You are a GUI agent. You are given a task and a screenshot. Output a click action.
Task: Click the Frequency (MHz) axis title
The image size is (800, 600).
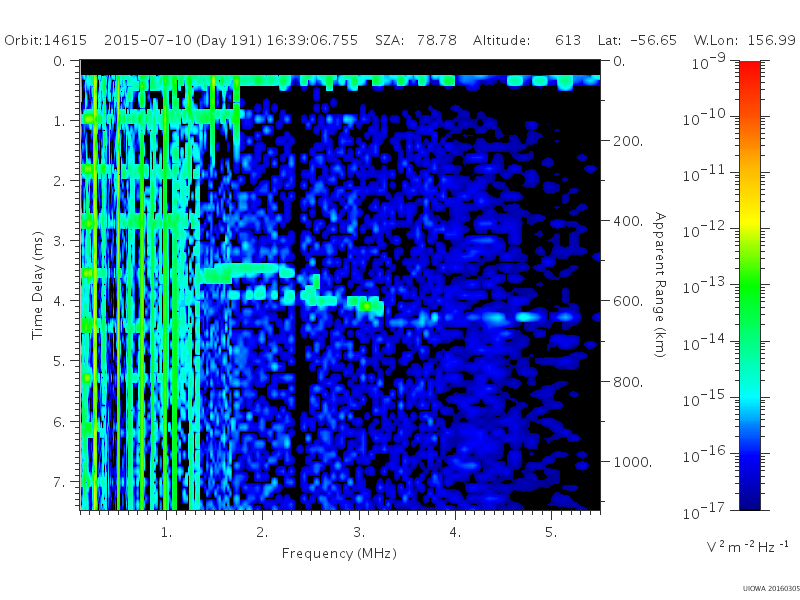pos(339,554)
